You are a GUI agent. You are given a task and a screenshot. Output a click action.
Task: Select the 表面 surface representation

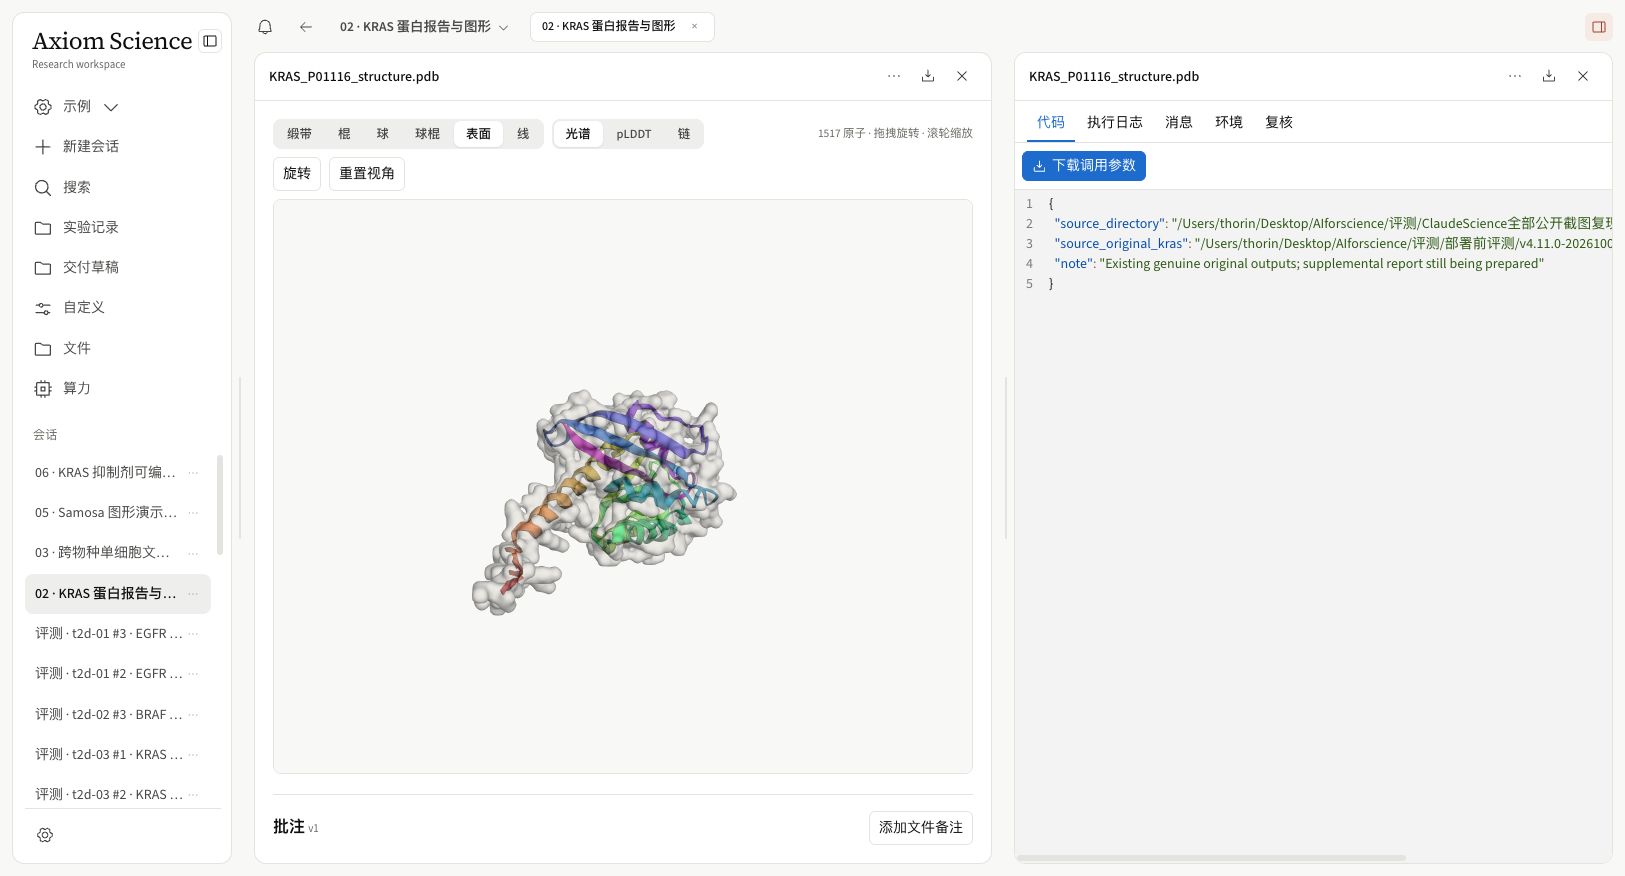[x=478, y=134]
